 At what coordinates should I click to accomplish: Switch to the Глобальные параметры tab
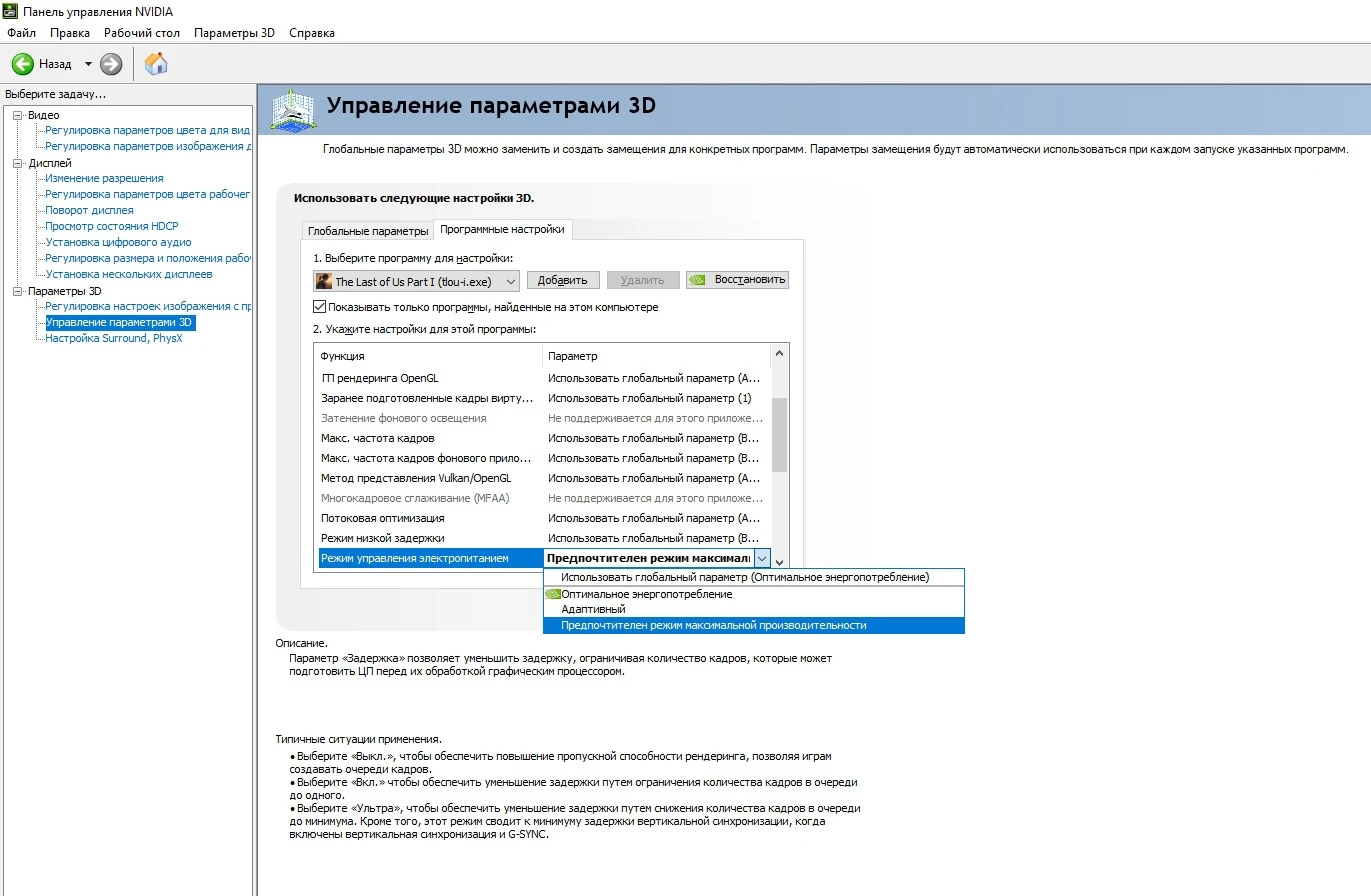coord(367,231)
